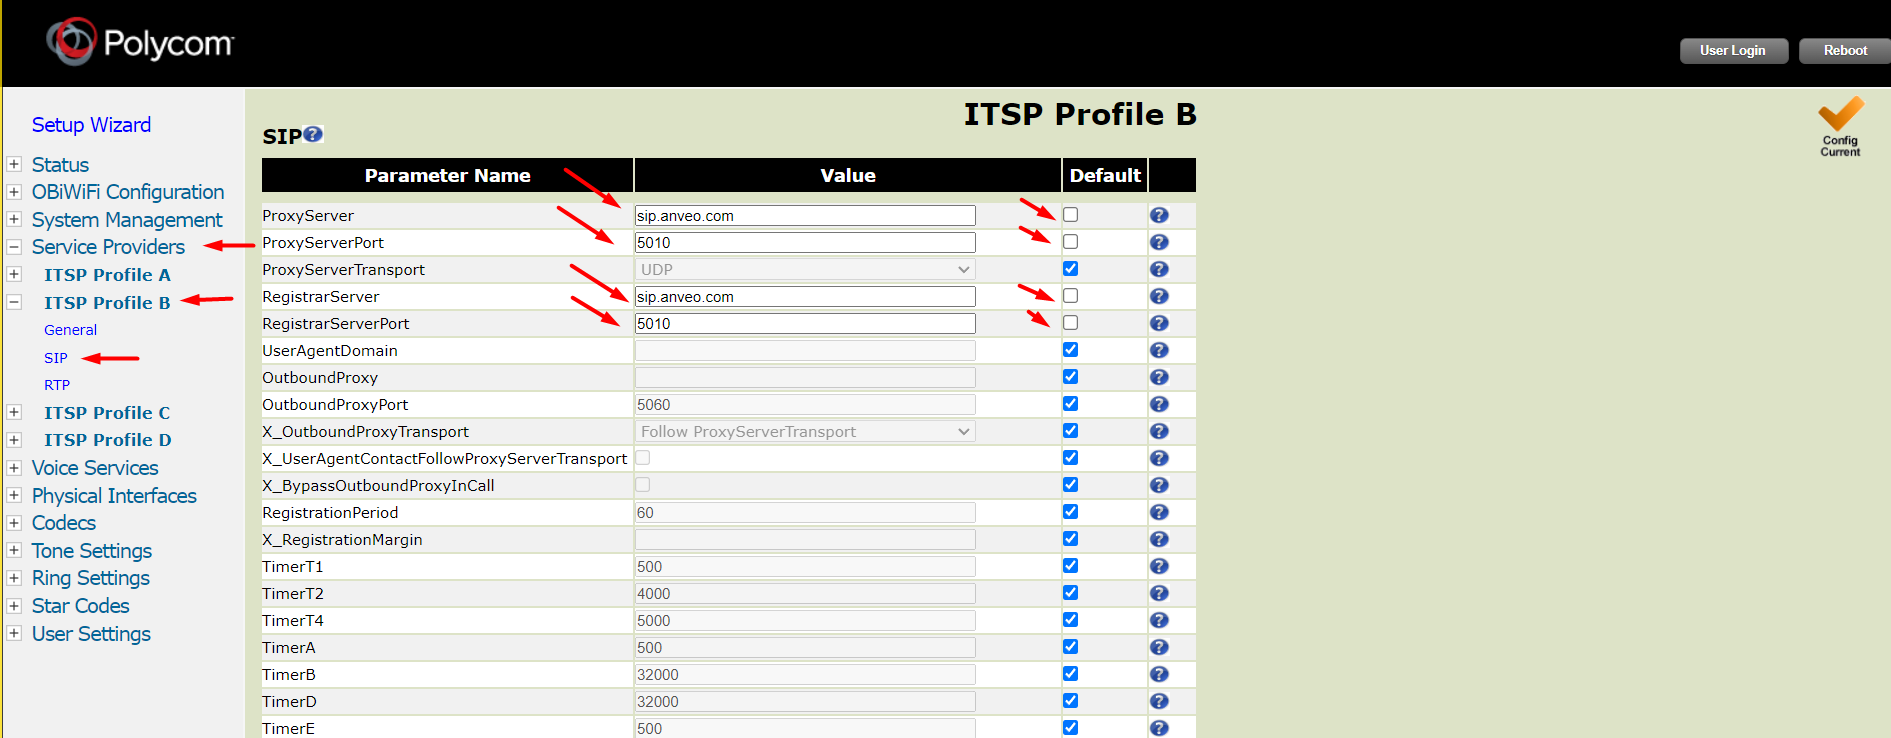This screenshot has width=1891, height=738.
Task: Open help for TimerB parameter
Action: click(1159, 674)
